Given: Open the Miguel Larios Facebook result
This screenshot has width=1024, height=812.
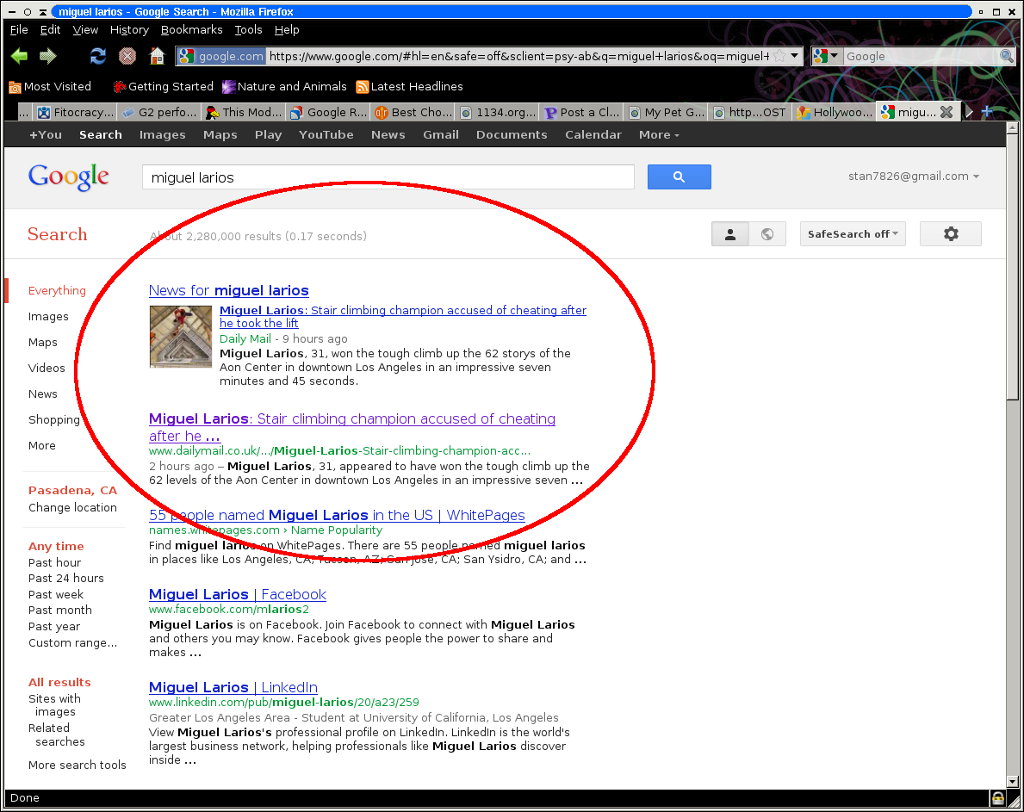Looking at the screenshot, I should click(x=237, y=594).
